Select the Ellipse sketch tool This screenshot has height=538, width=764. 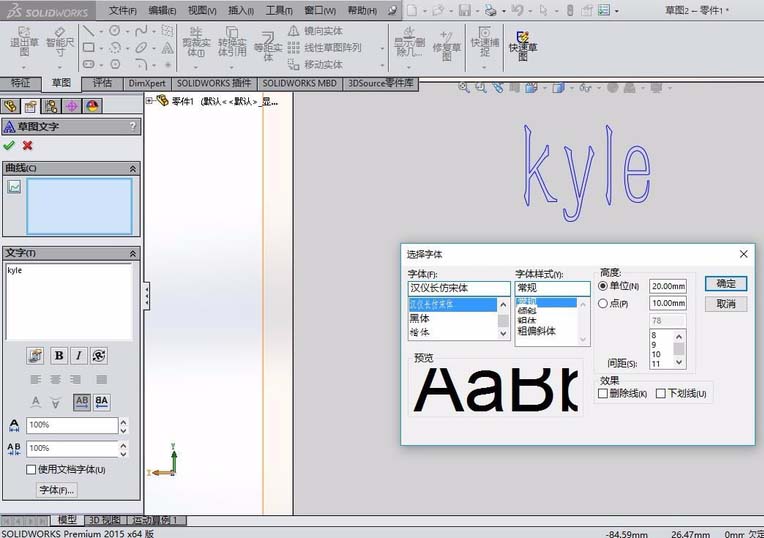click(x=141, y=48)
